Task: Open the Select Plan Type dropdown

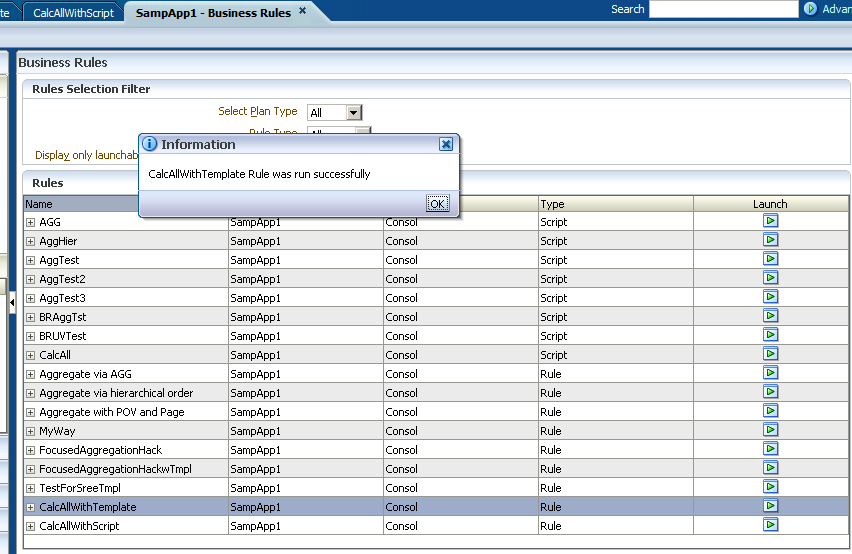Action: point(353,112)
